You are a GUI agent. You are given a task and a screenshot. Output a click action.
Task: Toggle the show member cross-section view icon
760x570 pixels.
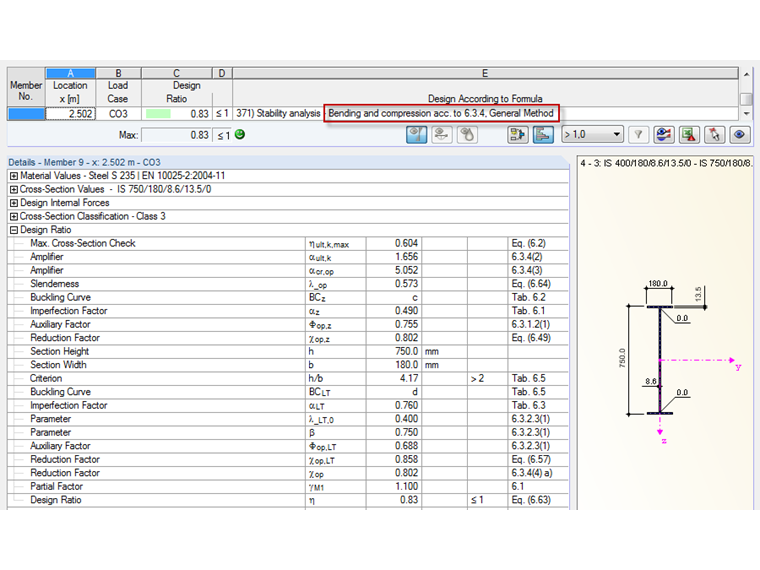[416, 134]
